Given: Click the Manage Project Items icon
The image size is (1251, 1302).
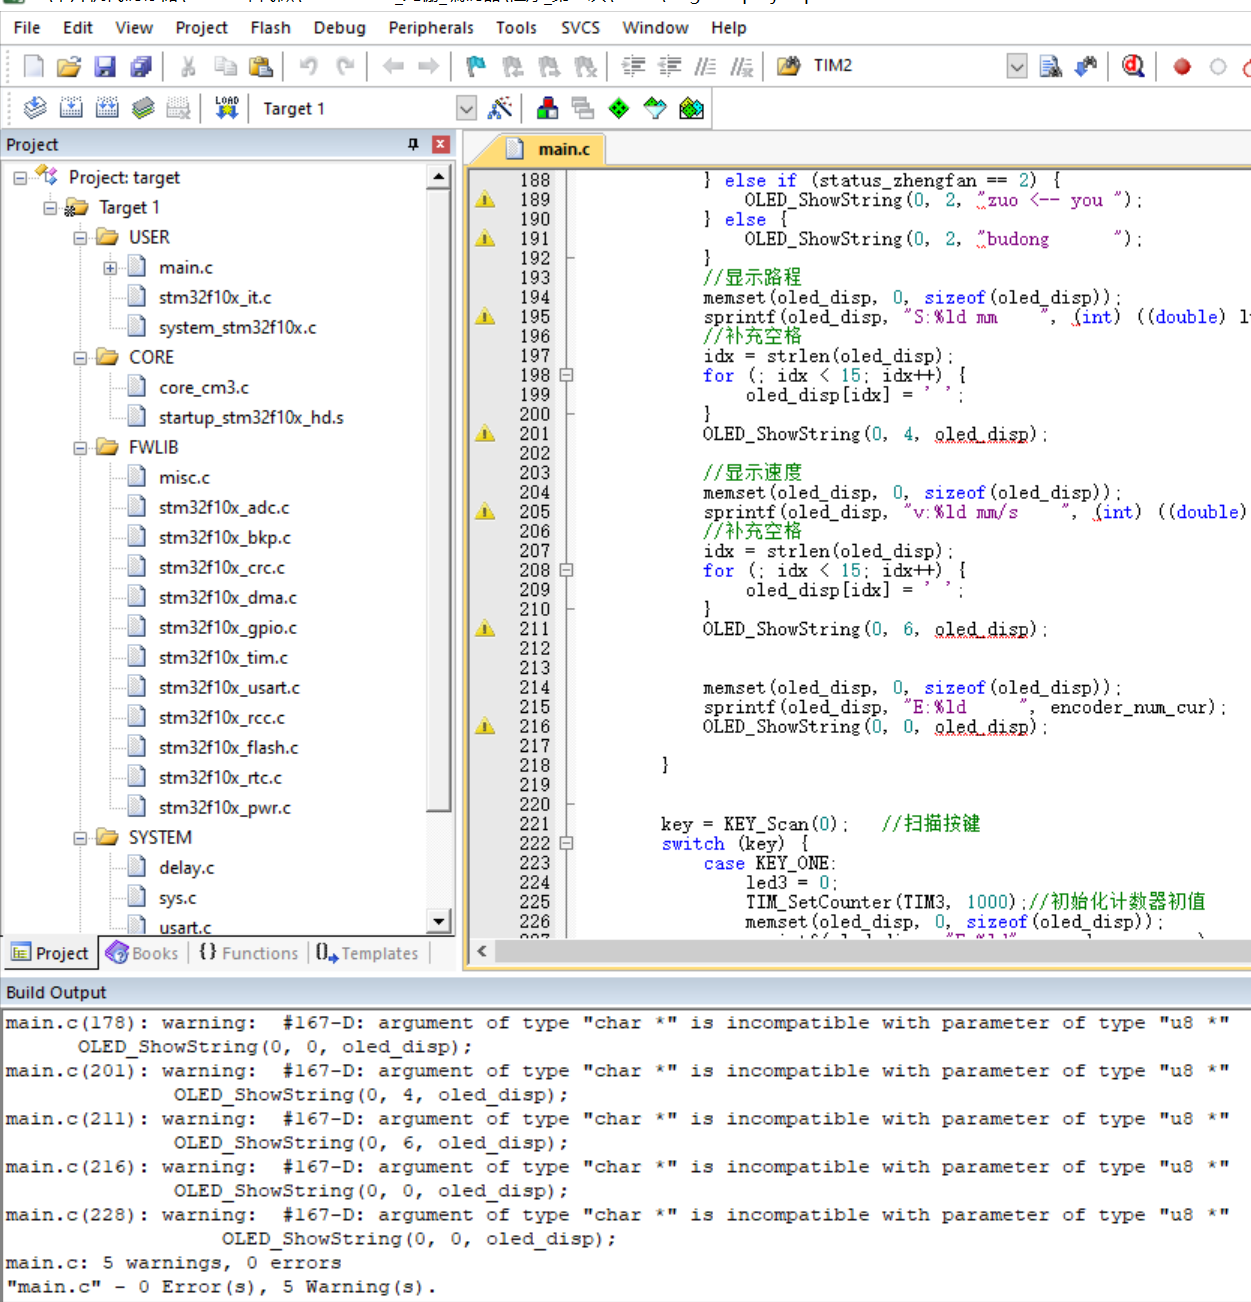Looking at the screenshot, I should [x=547, y=108].
